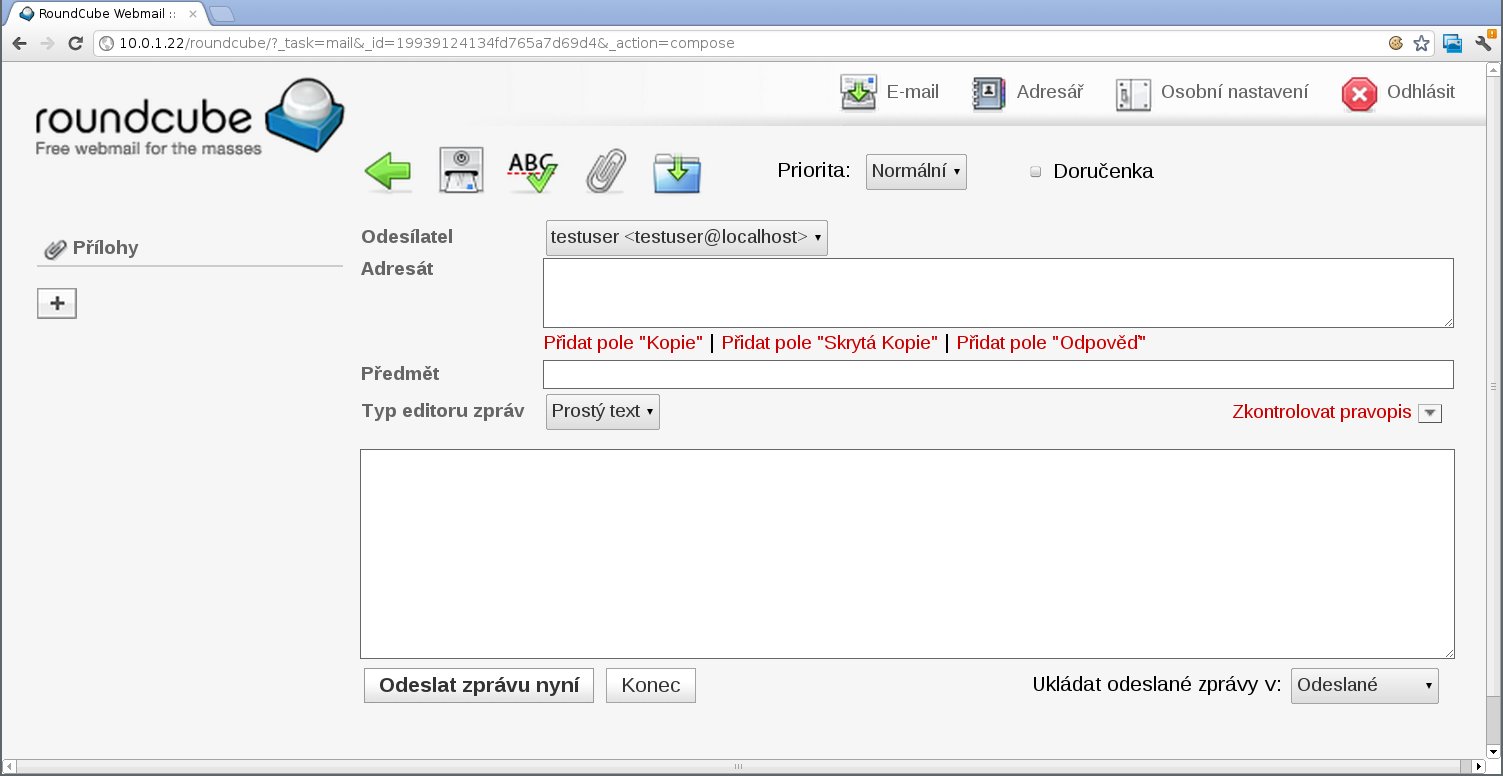The height and width of the screenshot is (776, 1503).
Task: Open the Priorita dropdown
Action: pos(916,172)
